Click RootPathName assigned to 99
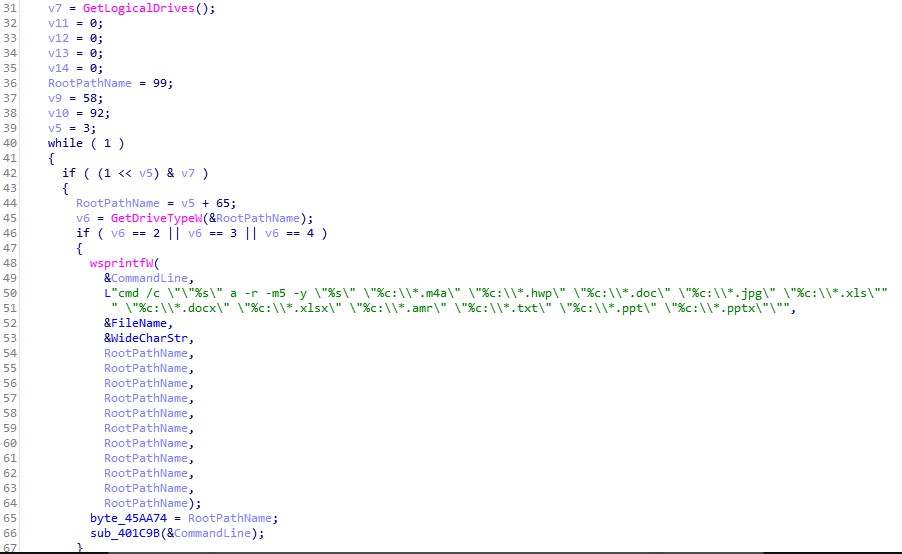The height and width of the screenshot is (554, 902). (90, 83)
